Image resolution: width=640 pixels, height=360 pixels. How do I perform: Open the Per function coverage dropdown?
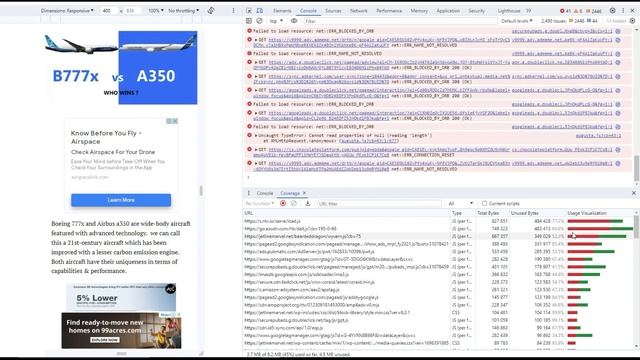coord(260,203)
